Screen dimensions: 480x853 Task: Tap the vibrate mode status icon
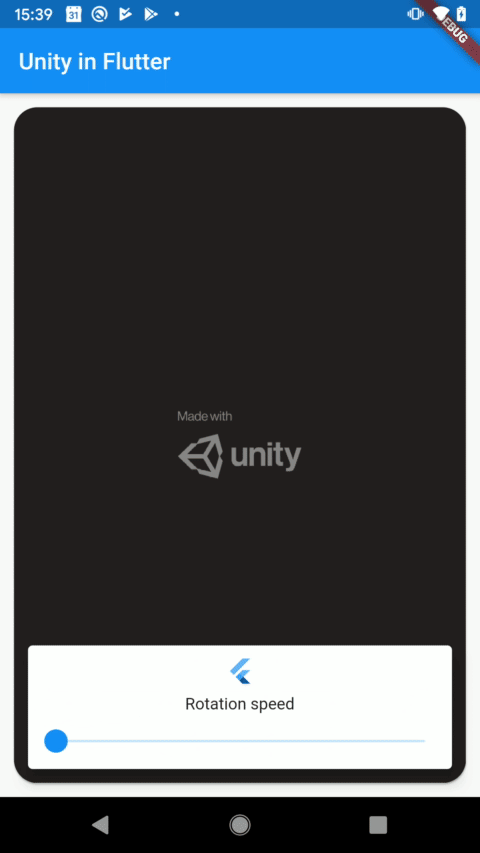415,14
